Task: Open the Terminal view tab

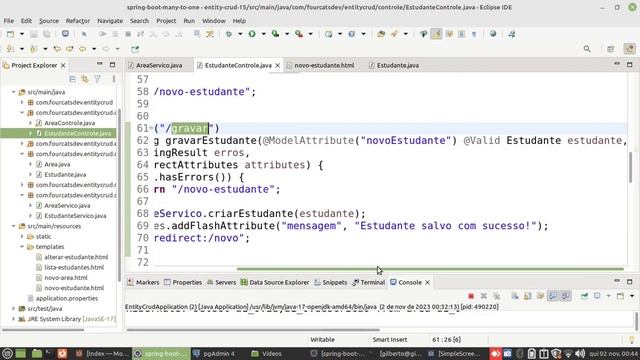Action: pos(369,282)
